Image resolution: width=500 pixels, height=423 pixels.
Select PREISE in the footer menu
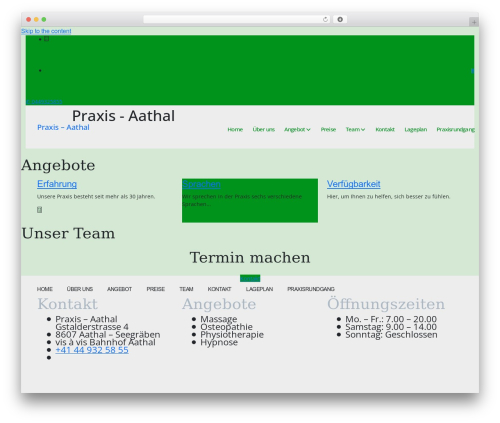tap(156, 289)
